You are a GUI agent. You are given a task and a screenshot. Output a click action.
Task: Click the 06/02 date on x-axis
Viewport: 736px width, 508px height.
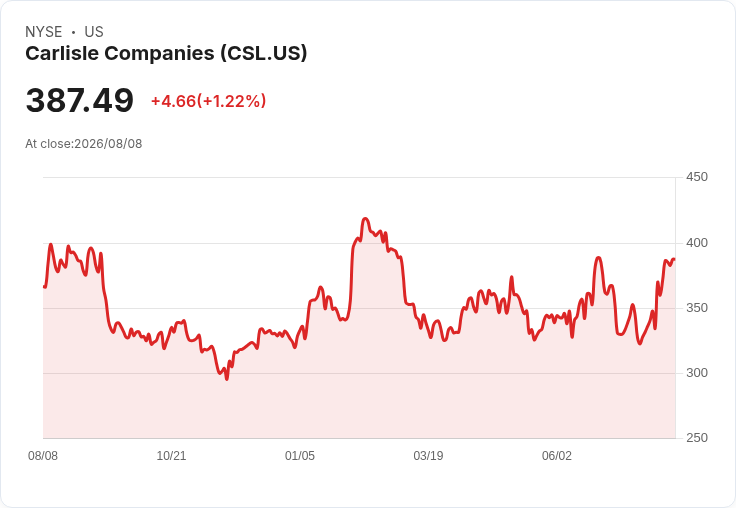557,456
